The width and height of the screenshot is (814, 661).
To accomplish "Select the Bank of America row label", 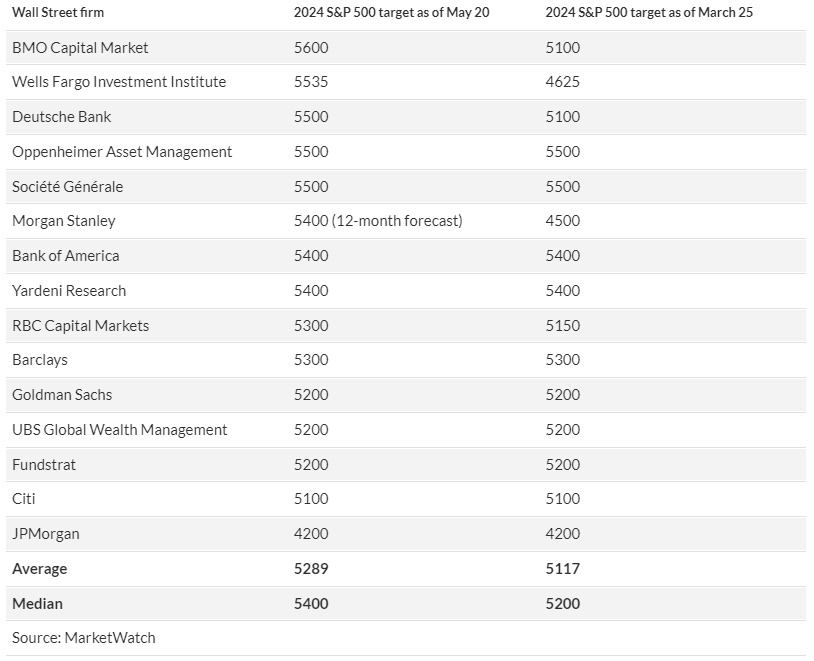I will pos(66,256).
